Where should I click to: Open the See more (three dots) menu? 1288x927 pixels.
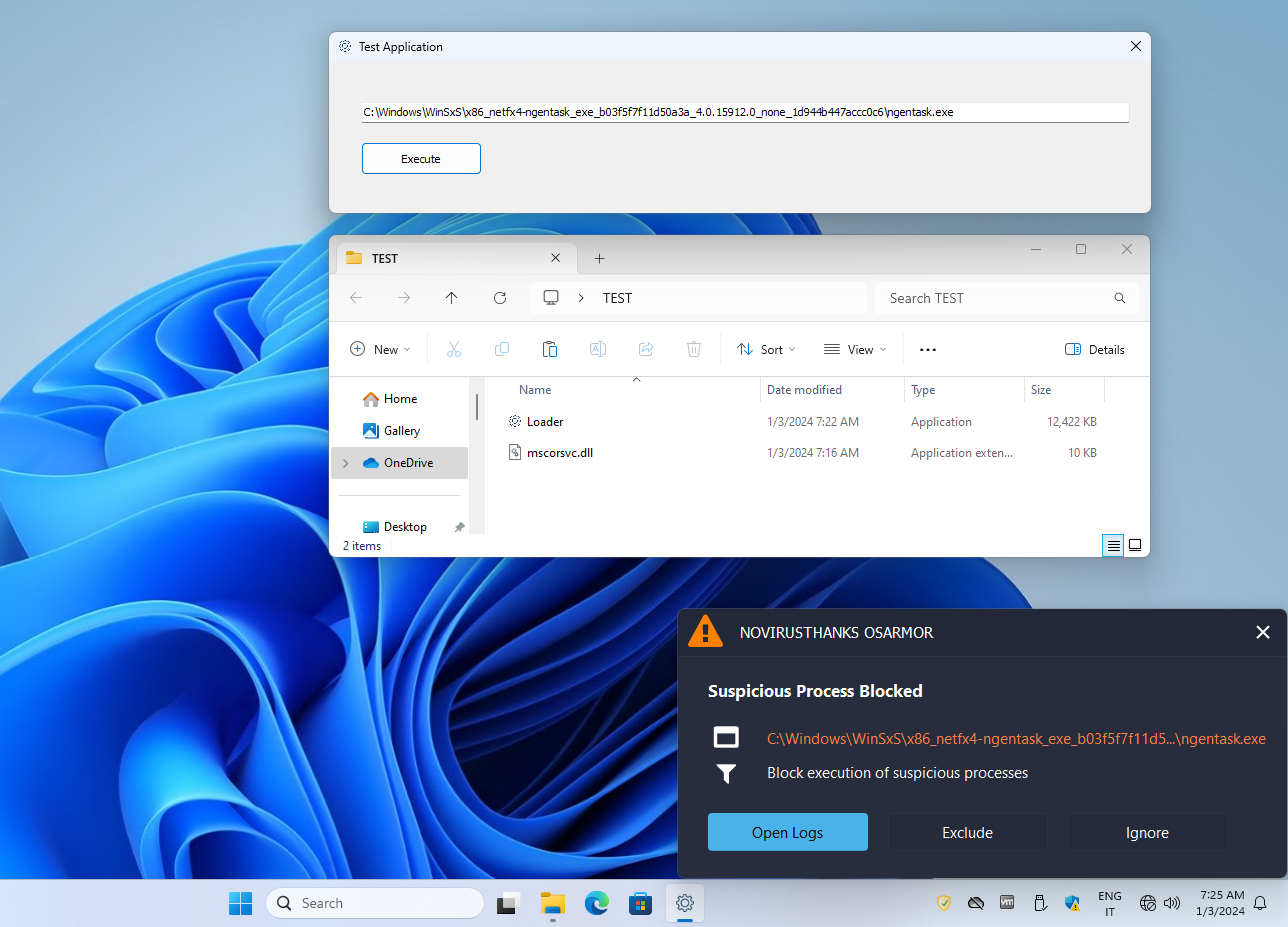click(927, 349)
